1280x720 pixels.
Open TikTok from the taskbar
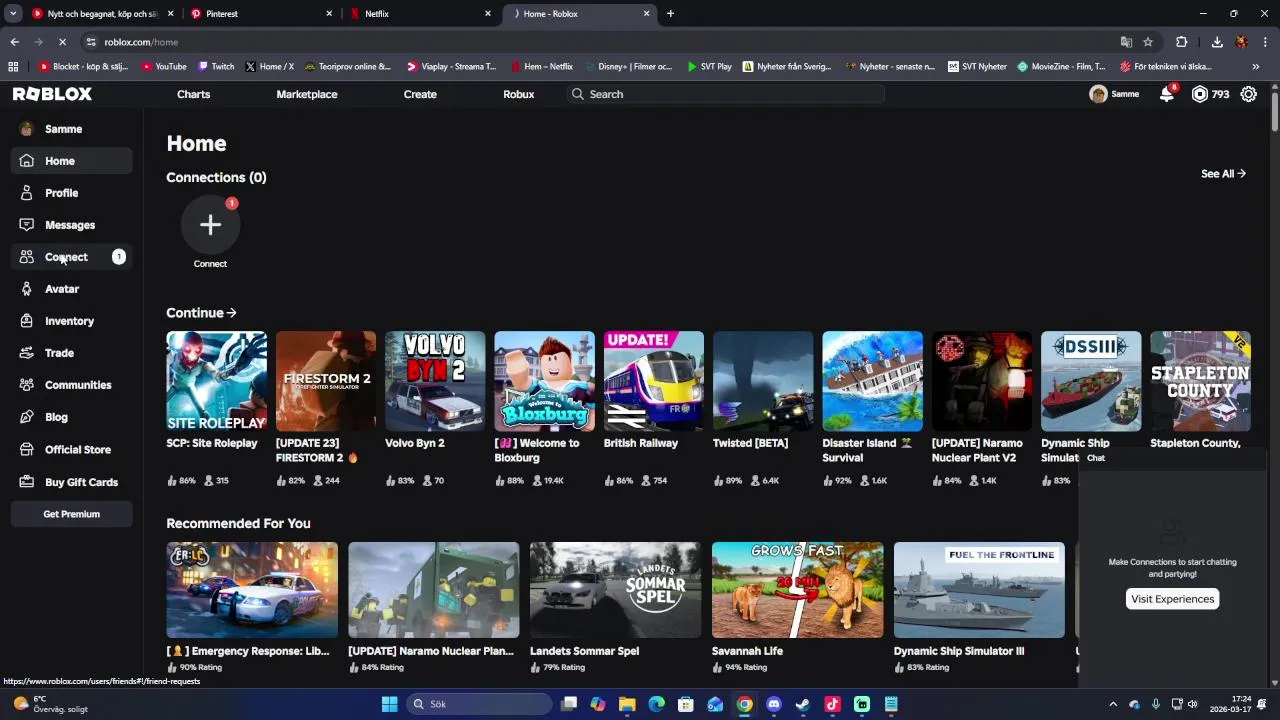click(x=832, y=704)
